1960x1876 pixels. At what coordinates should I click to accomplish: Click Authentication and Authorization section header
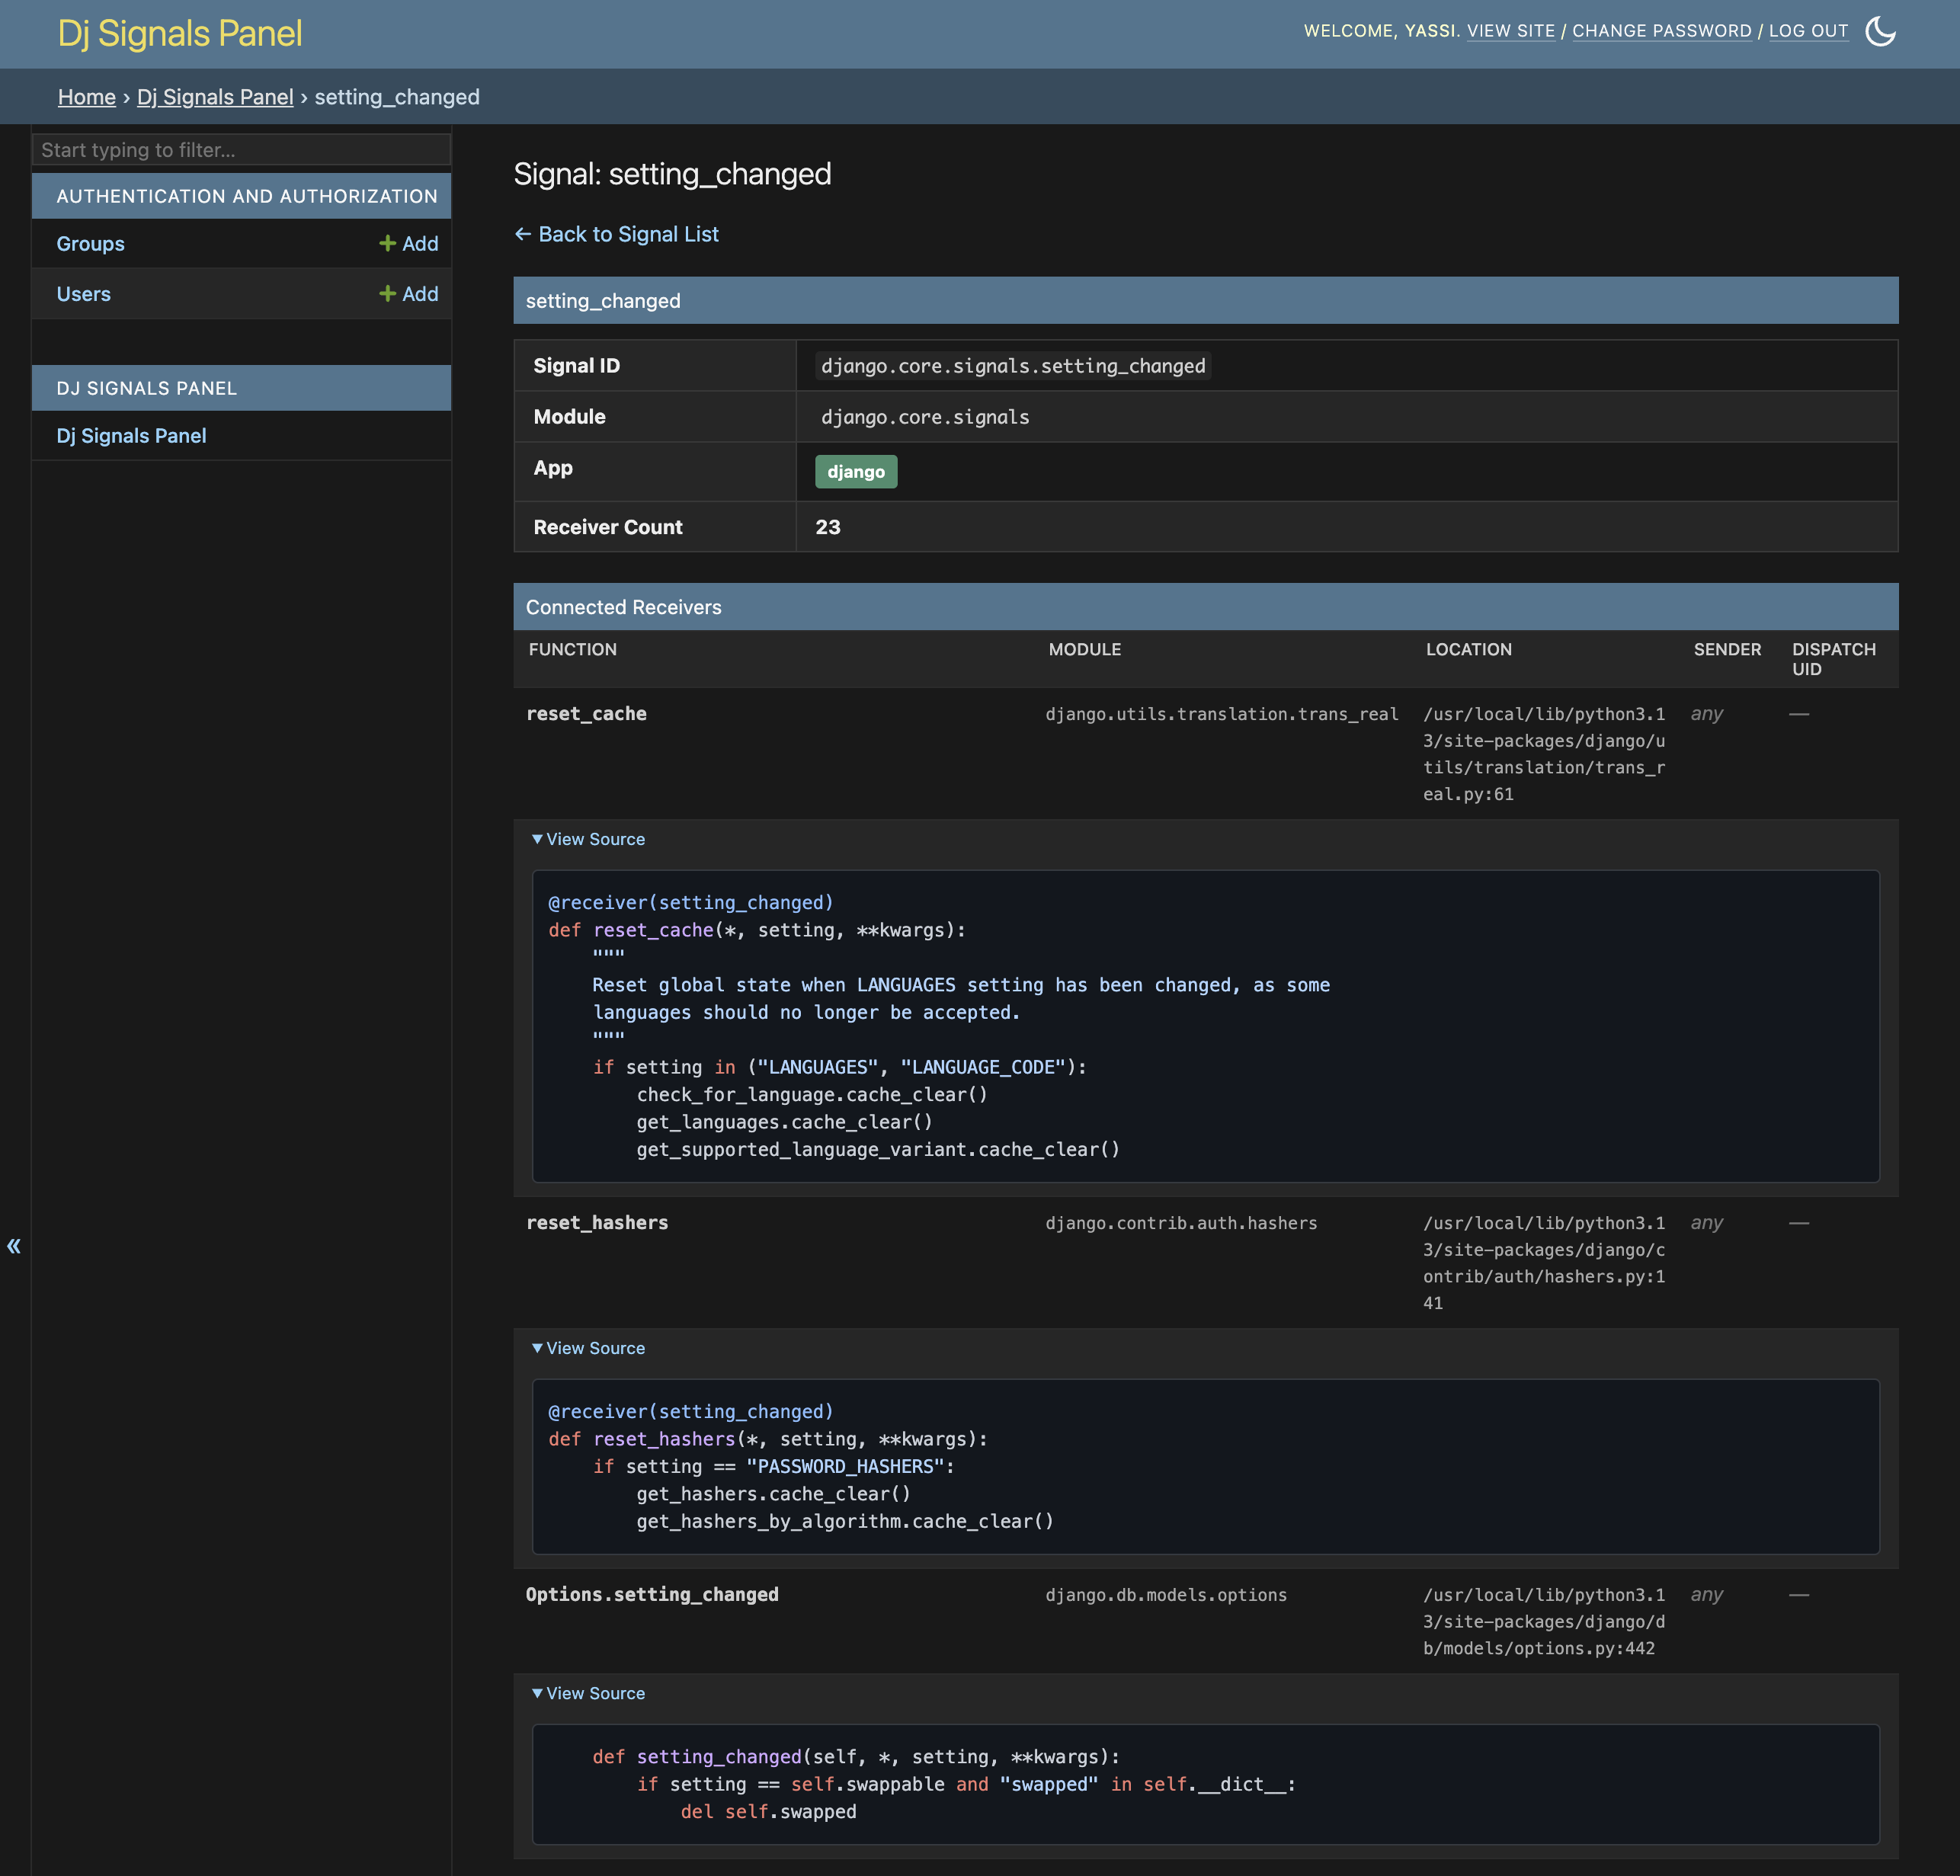[246, 196]
